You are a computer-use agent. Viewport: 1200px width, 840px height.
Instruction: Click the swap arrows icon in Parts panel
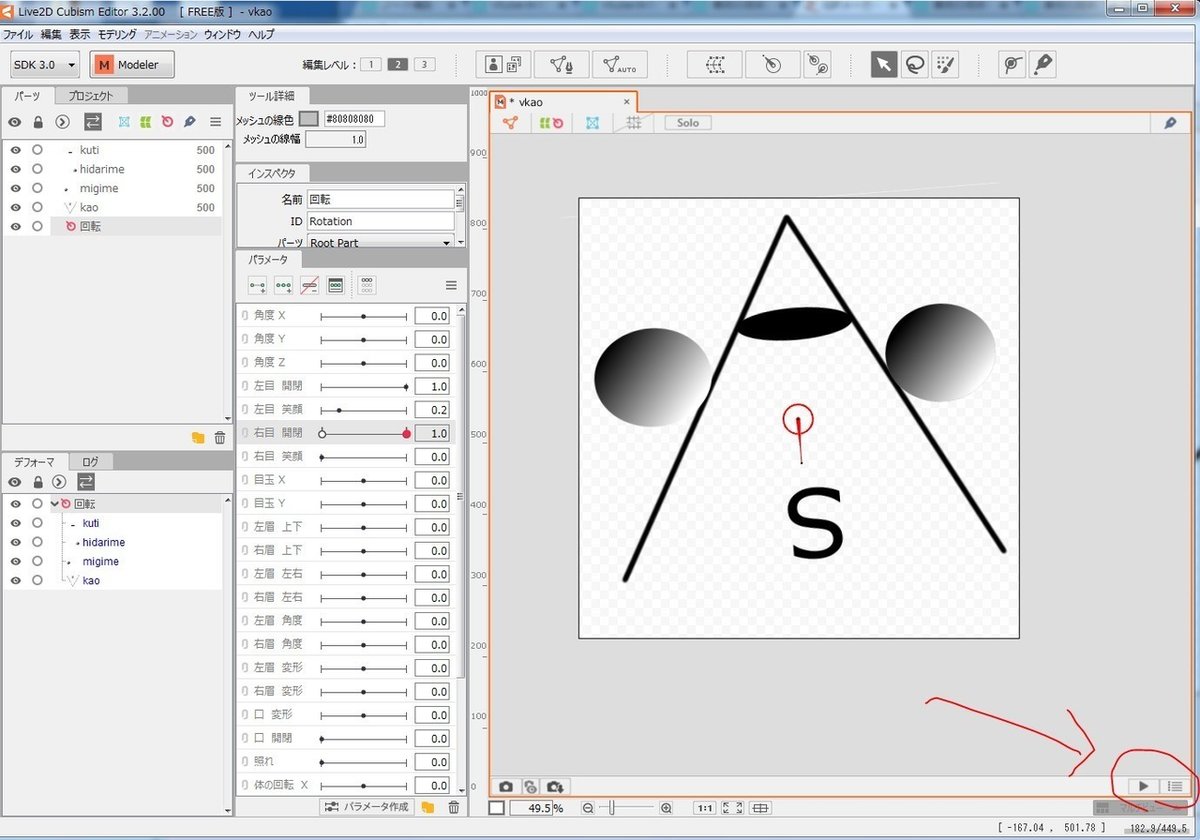pyautogui.click(x=92, y=122)
